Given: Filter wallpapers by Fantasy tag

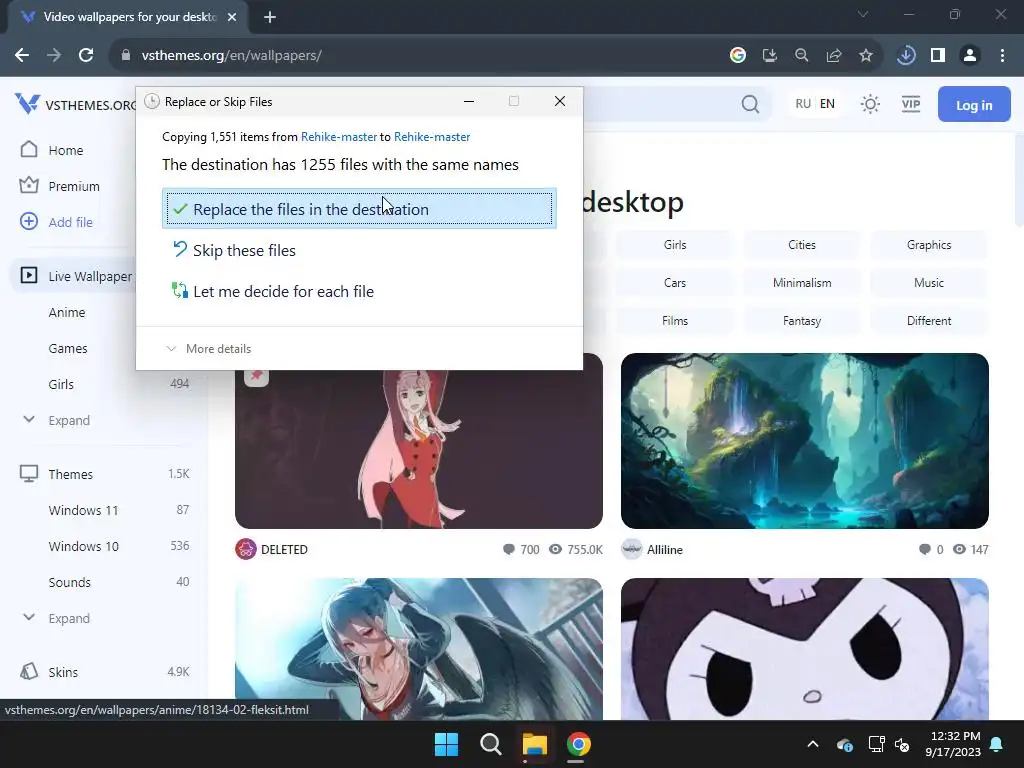Looking at the screenshot, I should (x=801, y=321).
